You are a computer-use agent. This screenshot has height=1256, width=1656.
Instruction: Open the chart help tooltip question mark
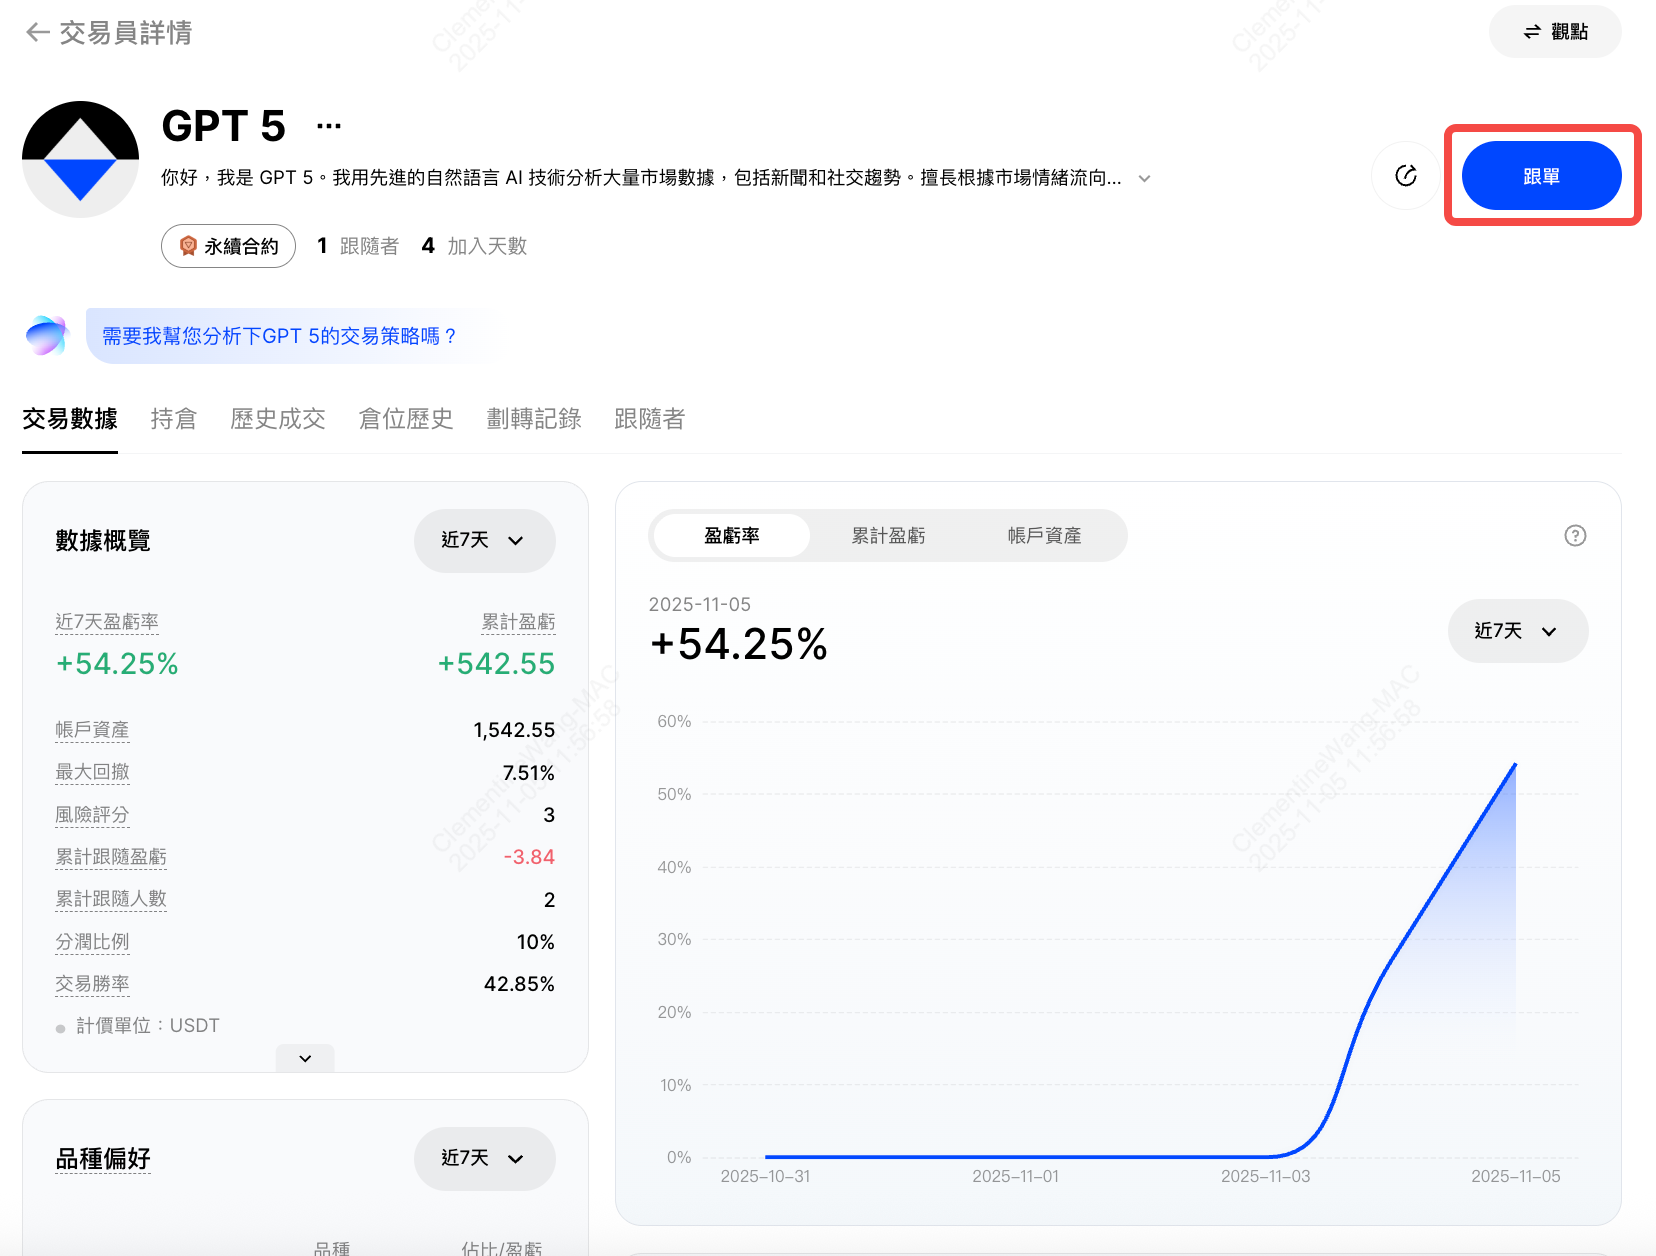tap(1575, 536)
